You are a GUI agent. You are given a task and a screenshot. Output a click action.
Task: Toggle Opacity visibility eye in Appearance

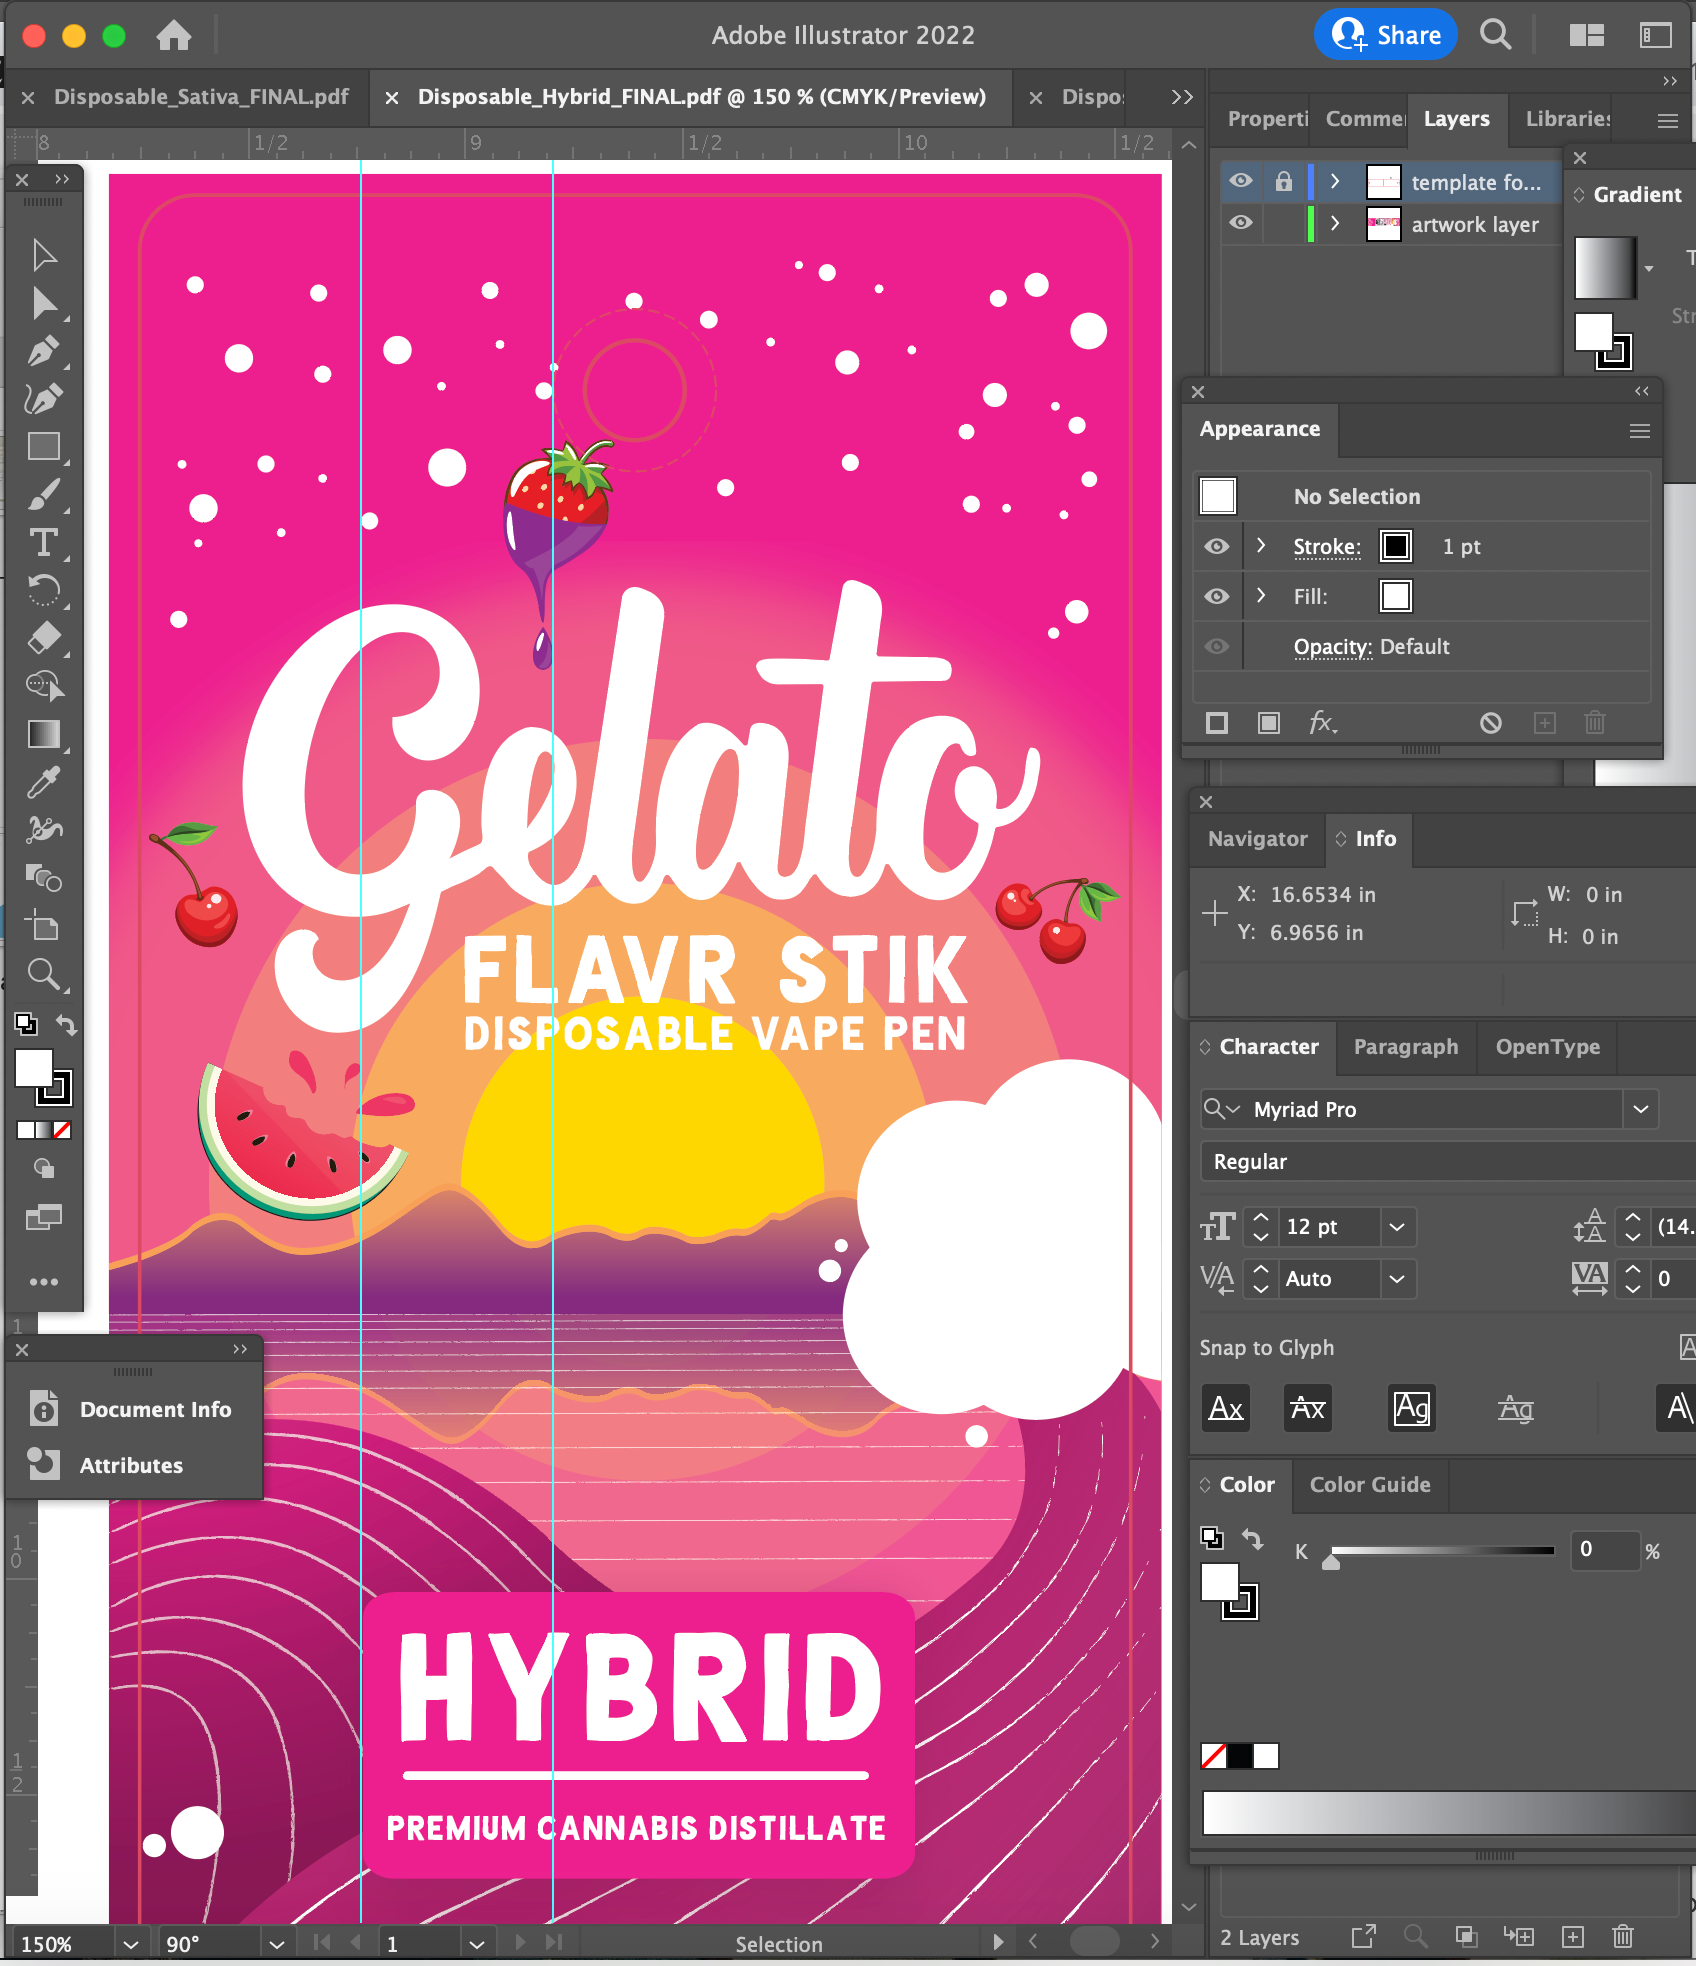pos(1217,646)
